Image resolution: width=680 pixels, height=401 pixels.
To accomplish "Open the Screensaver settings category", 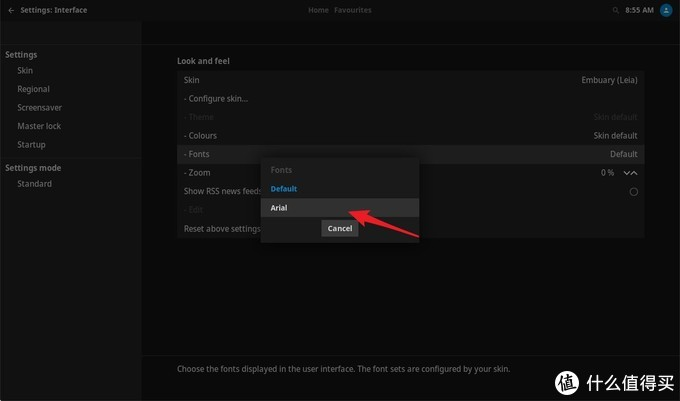I will [x=39, y=108].
